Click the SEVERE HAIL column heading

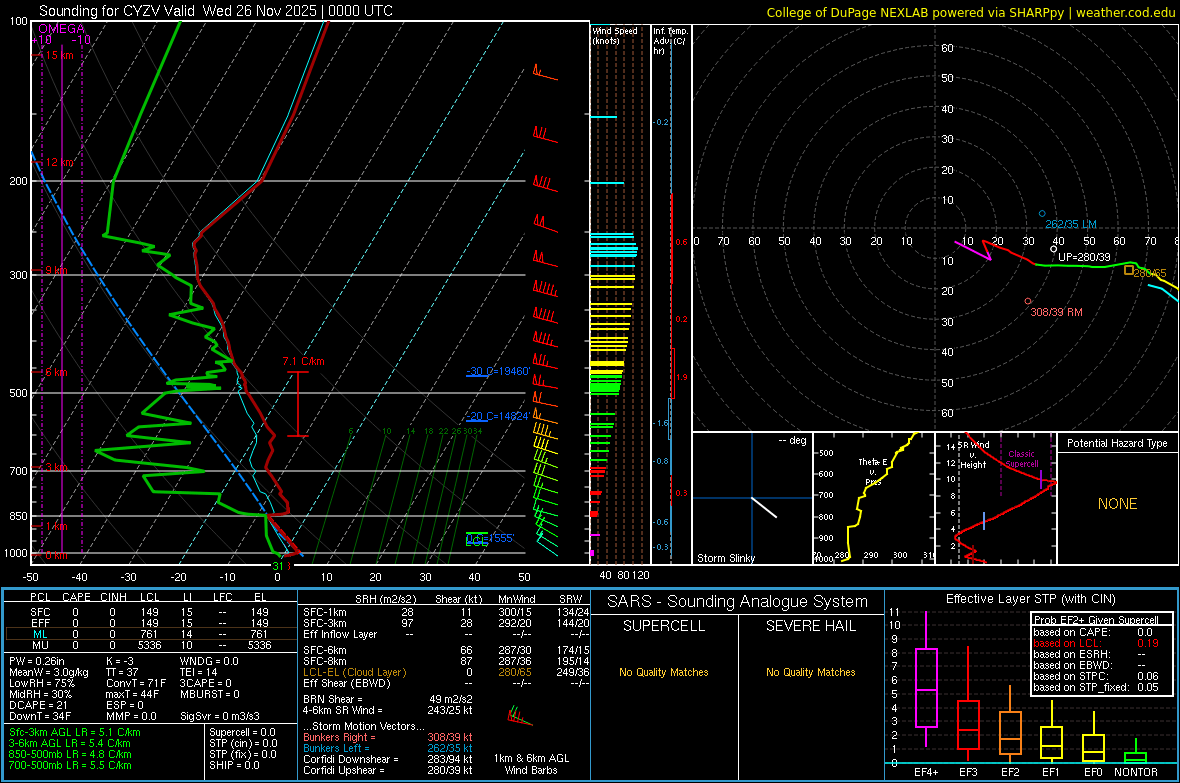pyautogui.click(x=810, y=626)
